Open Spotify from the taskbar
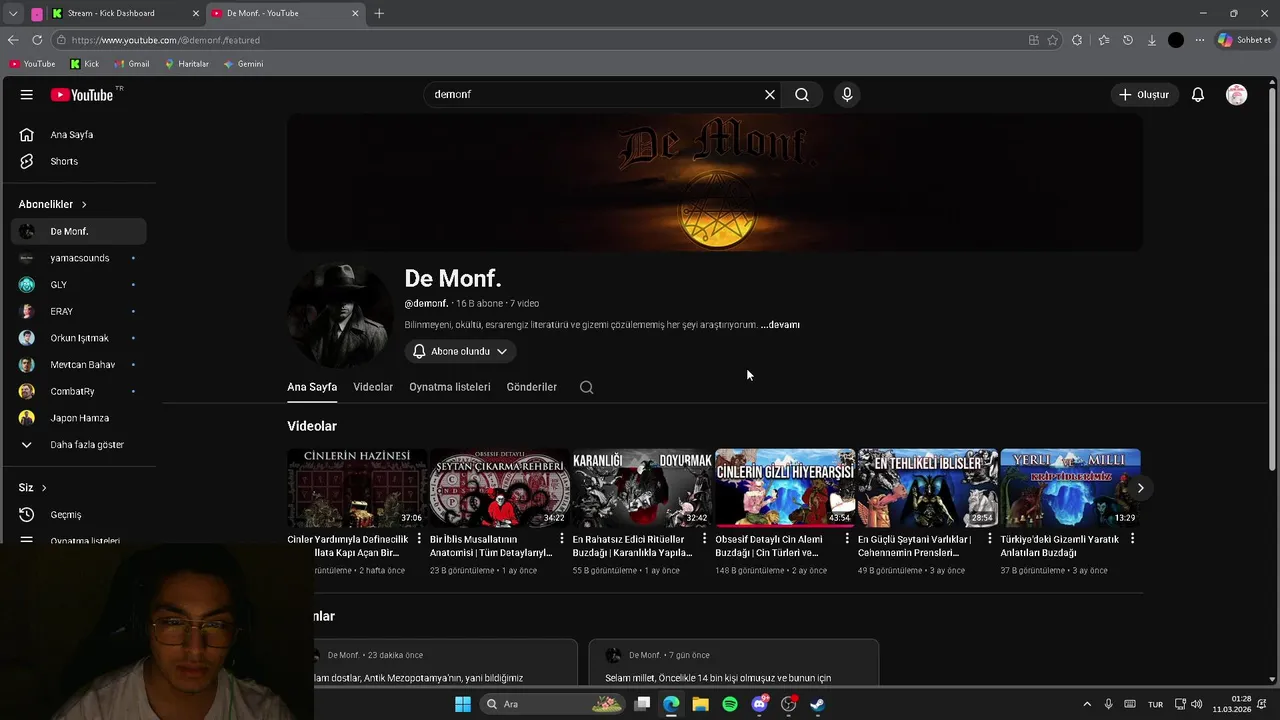This screenshot has height=720, width=1280. 730,704
